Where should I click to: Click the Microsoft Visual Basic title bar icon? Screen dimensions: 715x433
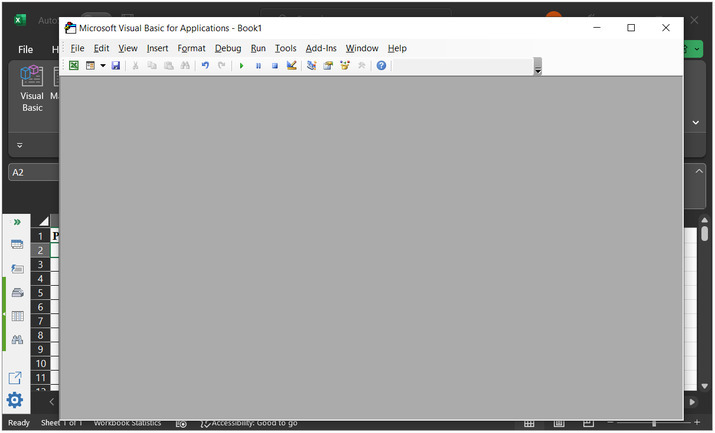click(x=70, y=28)
